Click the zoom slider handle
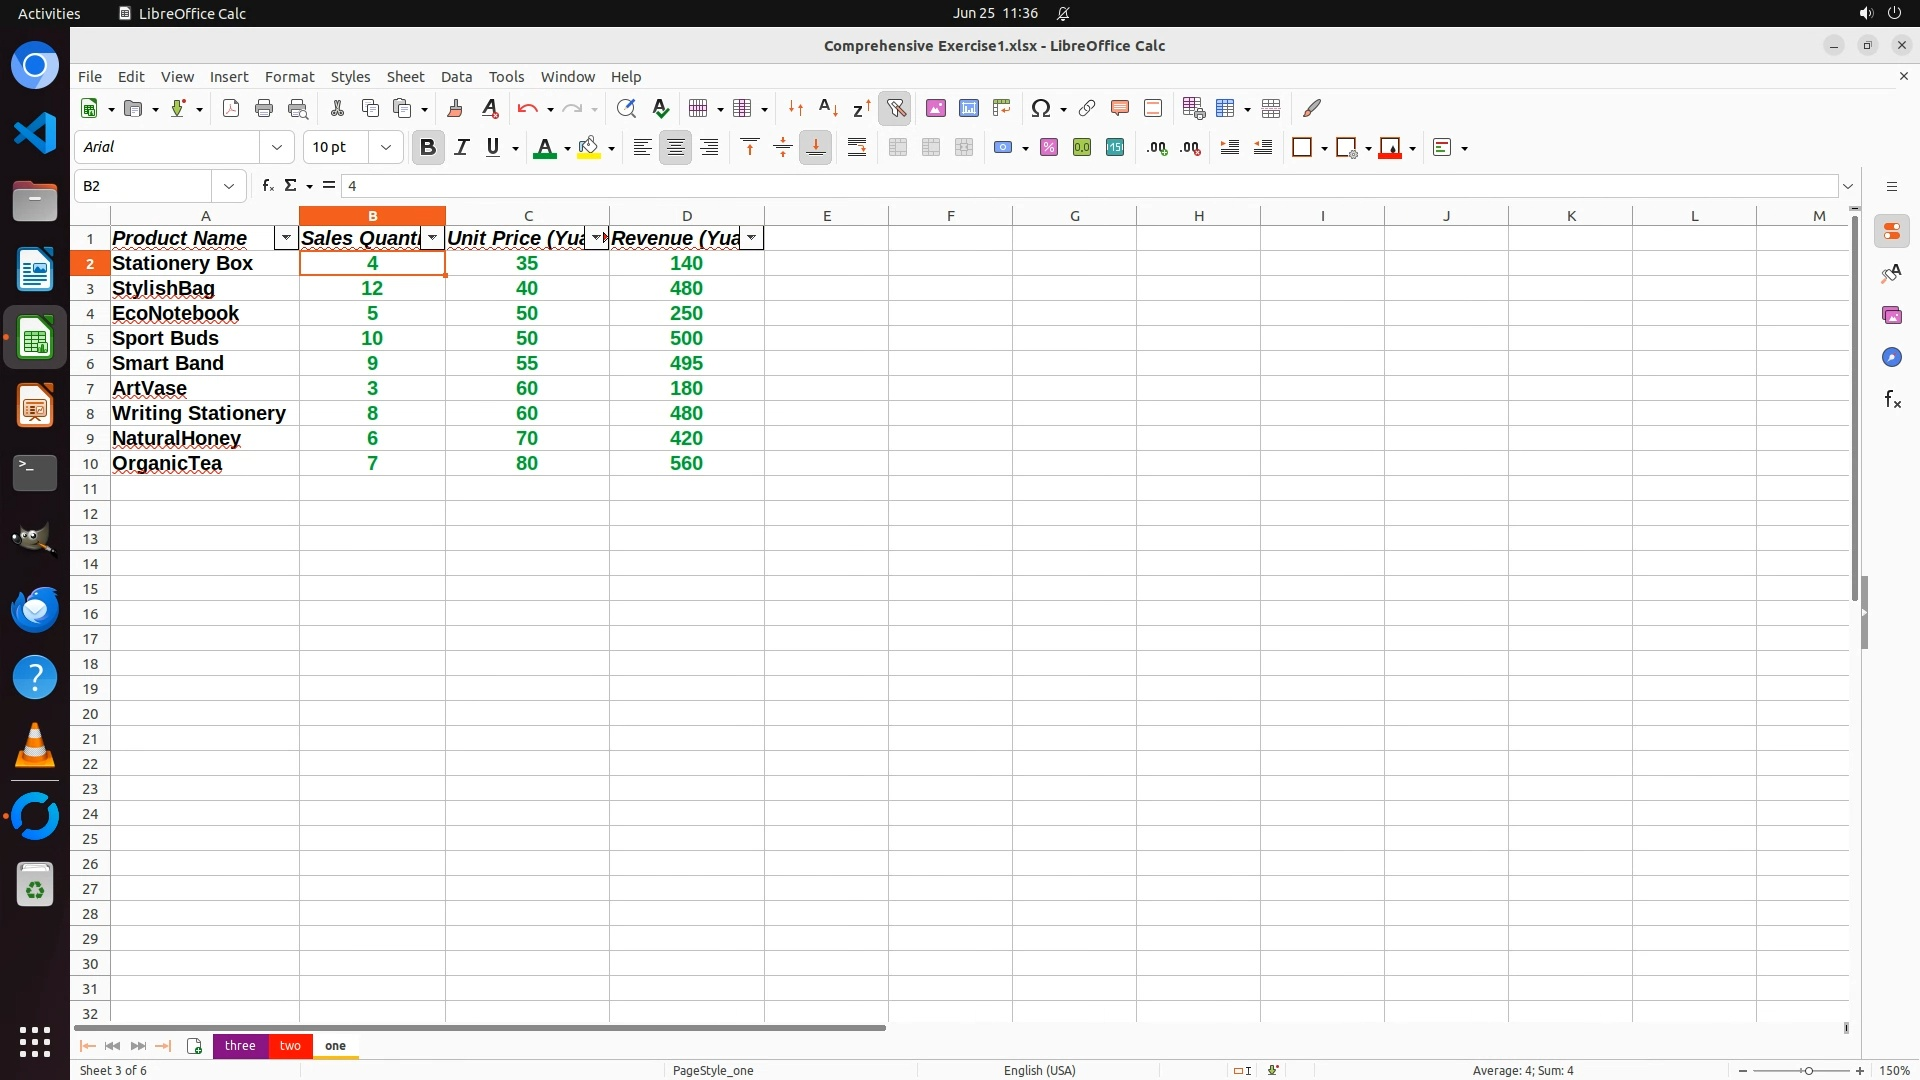 pyautogui.click(x=1808, y=1071)
